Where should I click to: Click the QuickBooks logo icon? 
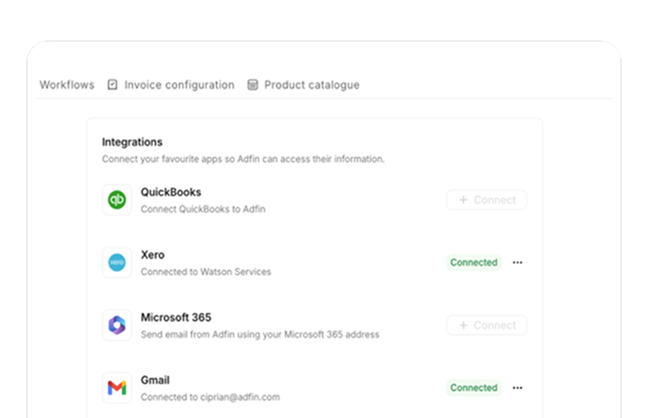(117, 200)
